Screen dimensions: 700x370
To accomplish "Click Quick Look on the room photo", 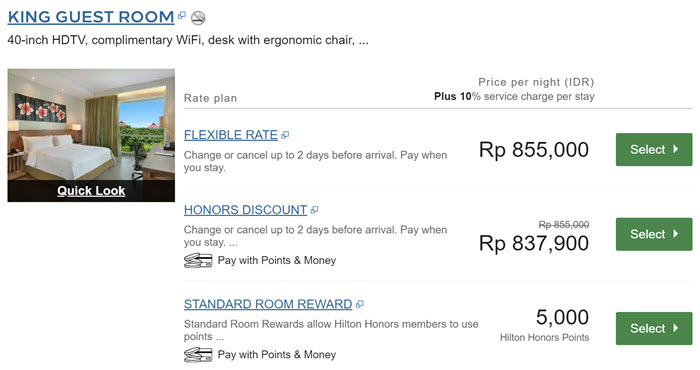I will coord(91,191).
